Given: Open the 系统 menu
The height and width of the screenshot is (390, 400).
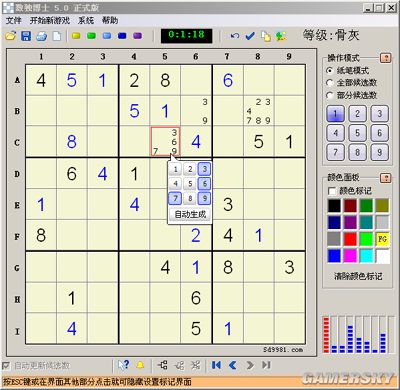Looking at the screenshot, I should 86,20.
